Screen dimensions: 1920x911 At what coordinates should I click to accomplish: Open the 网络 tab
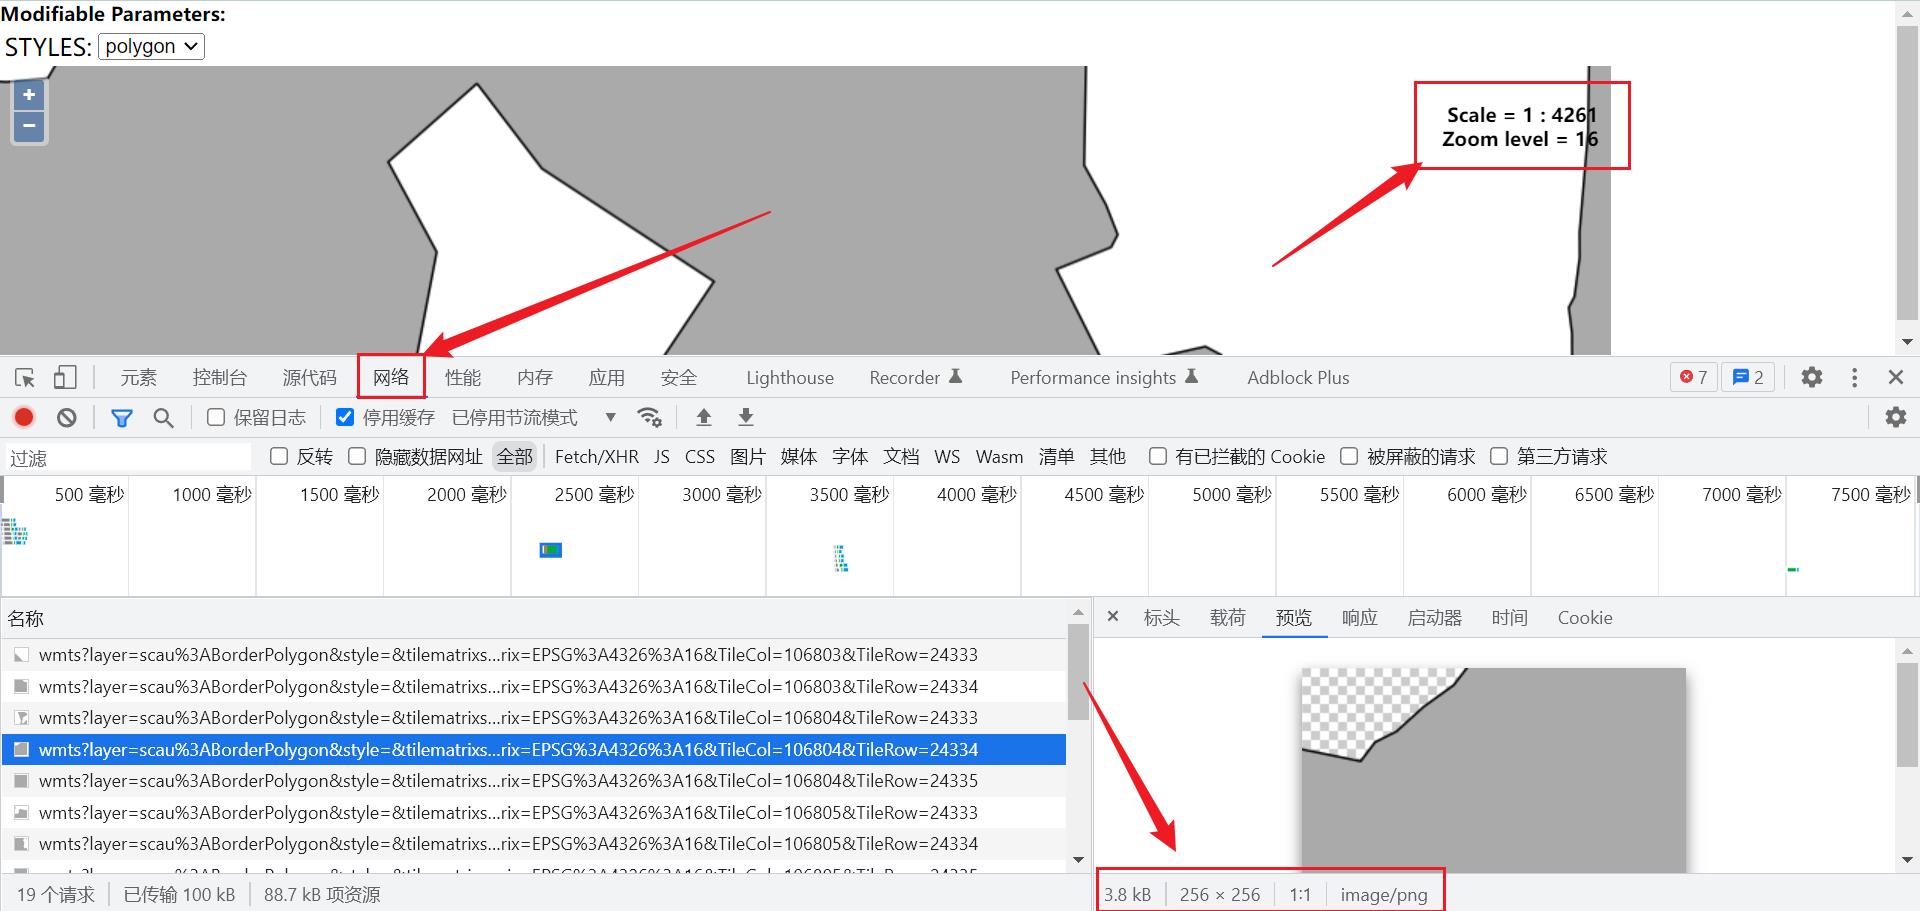(x=391, y=377)
